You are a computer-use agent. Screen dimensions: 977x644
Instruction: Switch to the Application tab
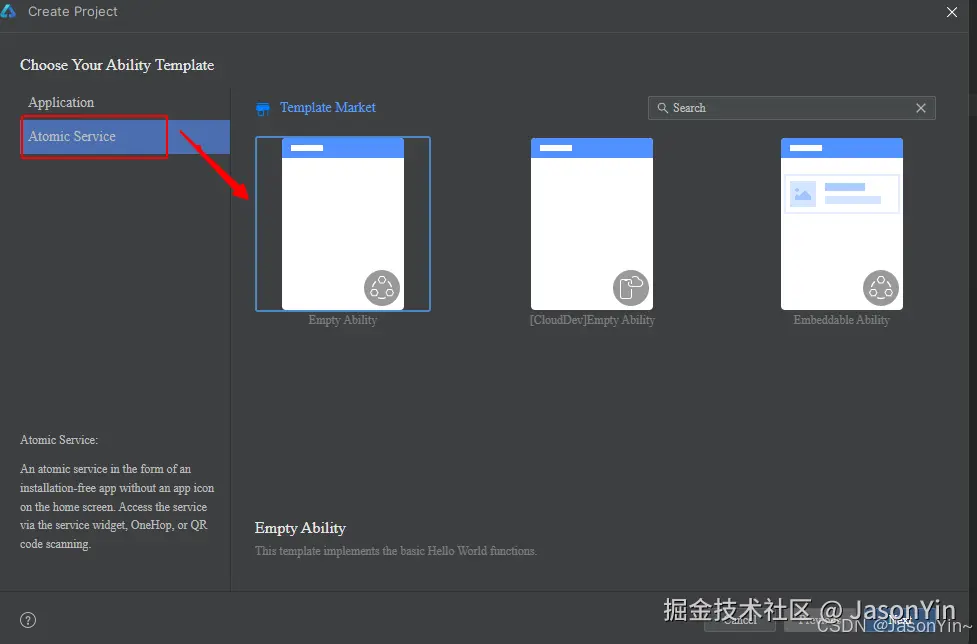tap(61, 101)
